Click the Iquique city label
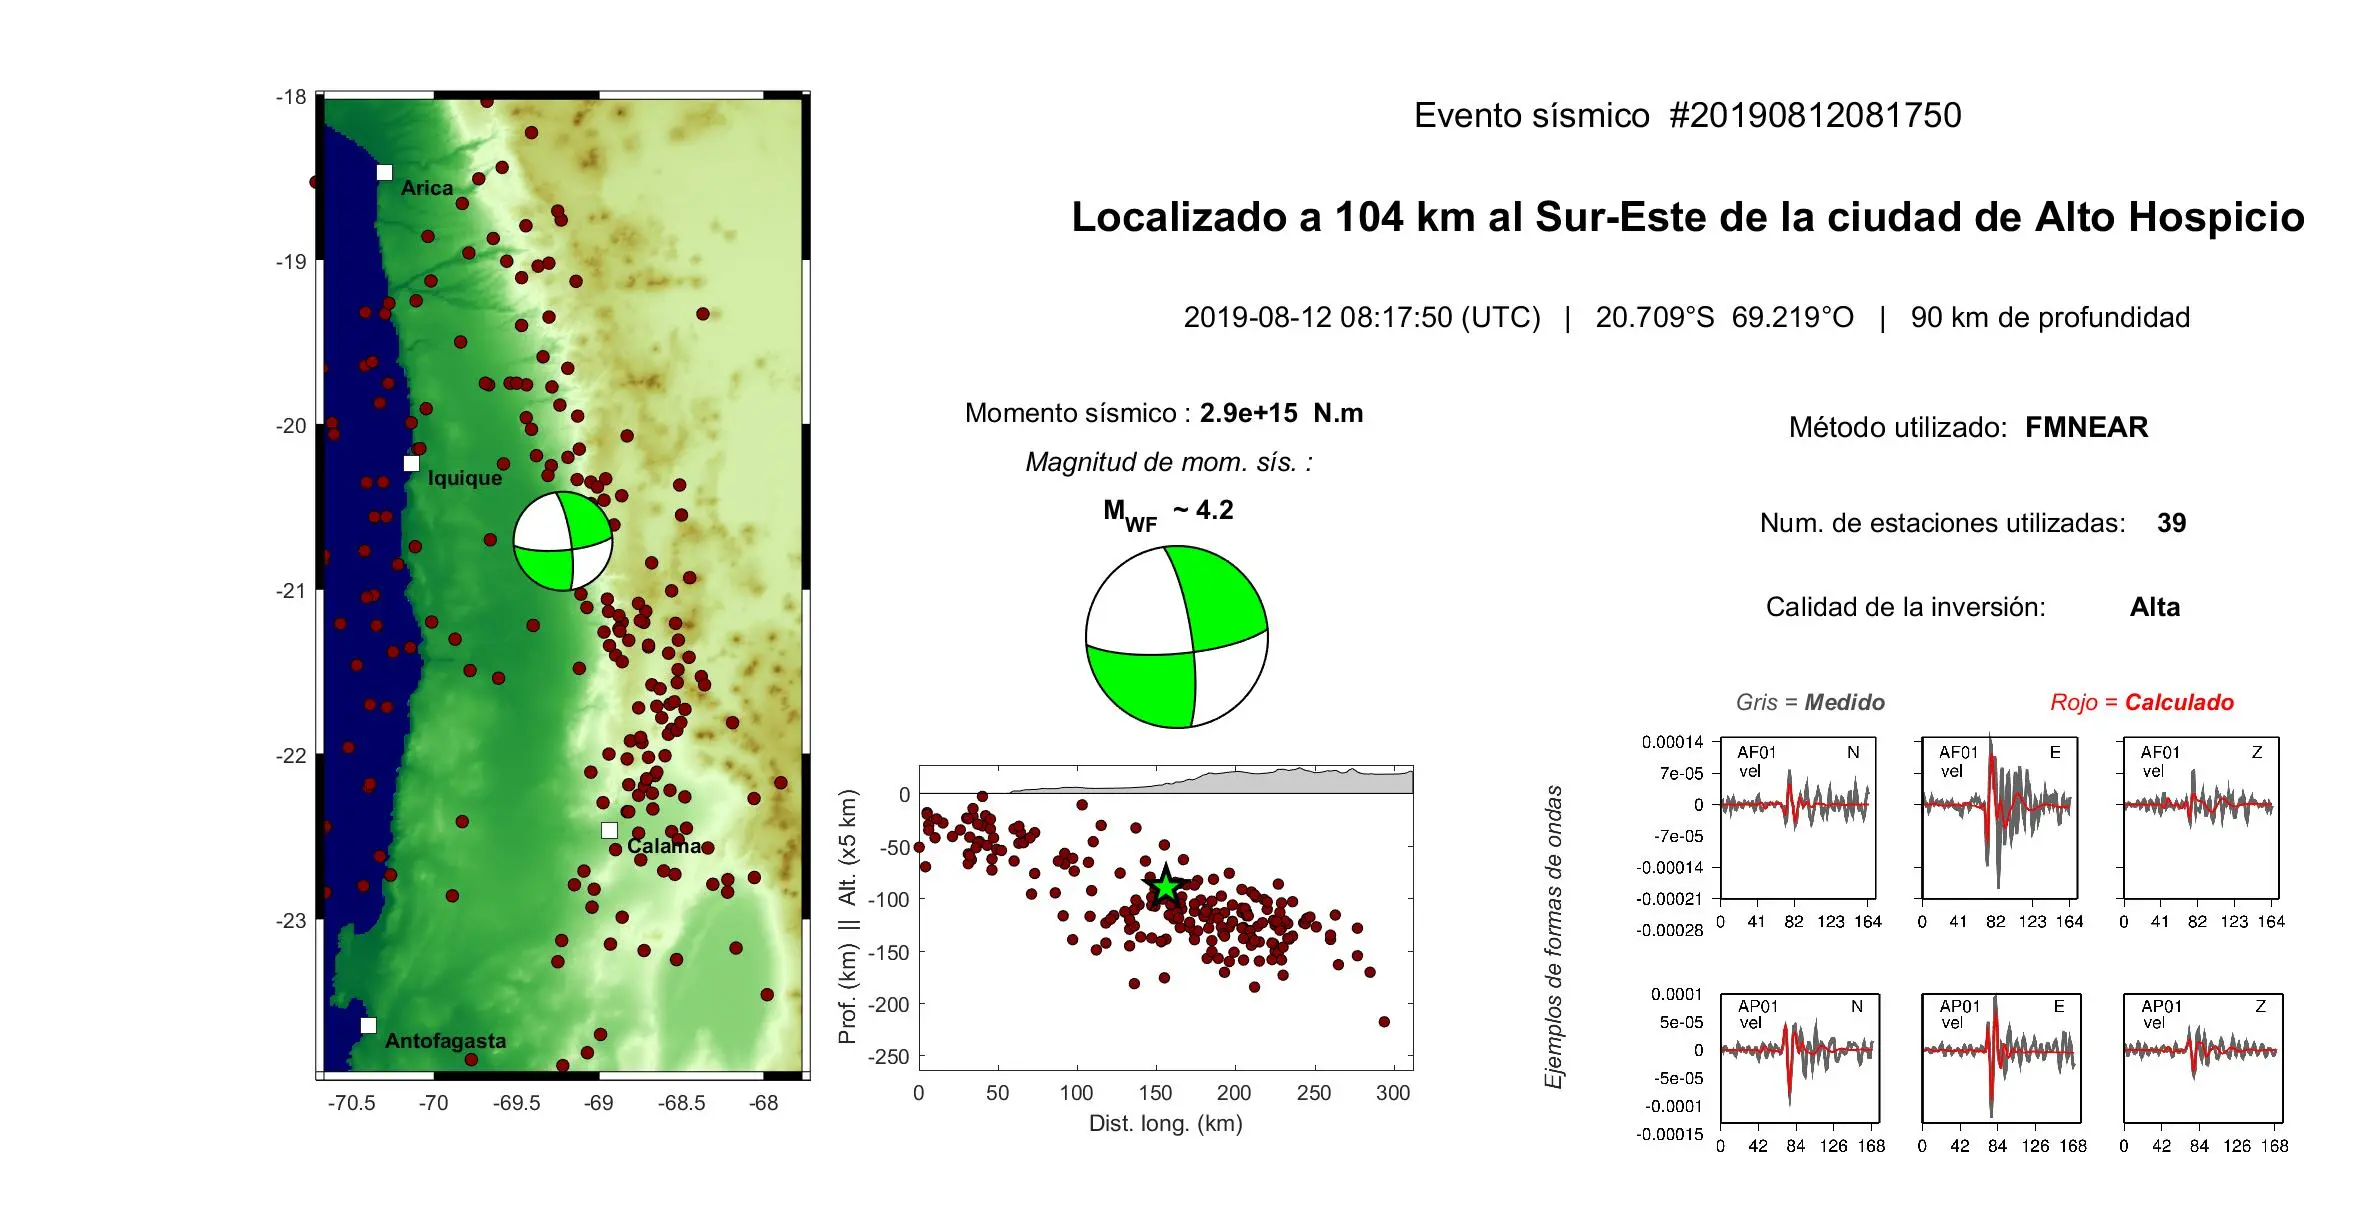 [x=464, y=478]
